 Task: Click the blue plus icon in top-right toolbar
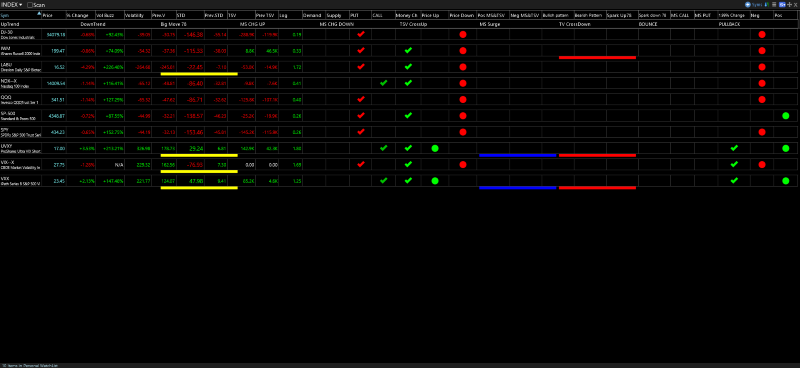pyautogui.click(x=748, y=4)
